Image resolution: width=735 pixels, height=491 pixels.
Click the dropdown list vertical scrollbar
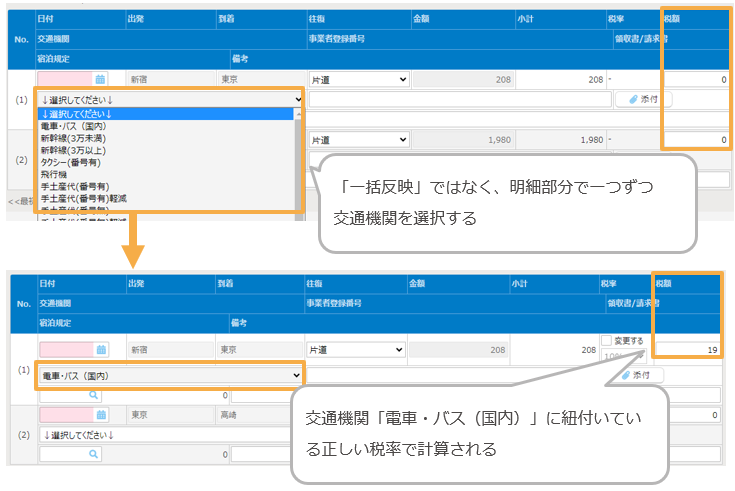(x=298, y=160)
